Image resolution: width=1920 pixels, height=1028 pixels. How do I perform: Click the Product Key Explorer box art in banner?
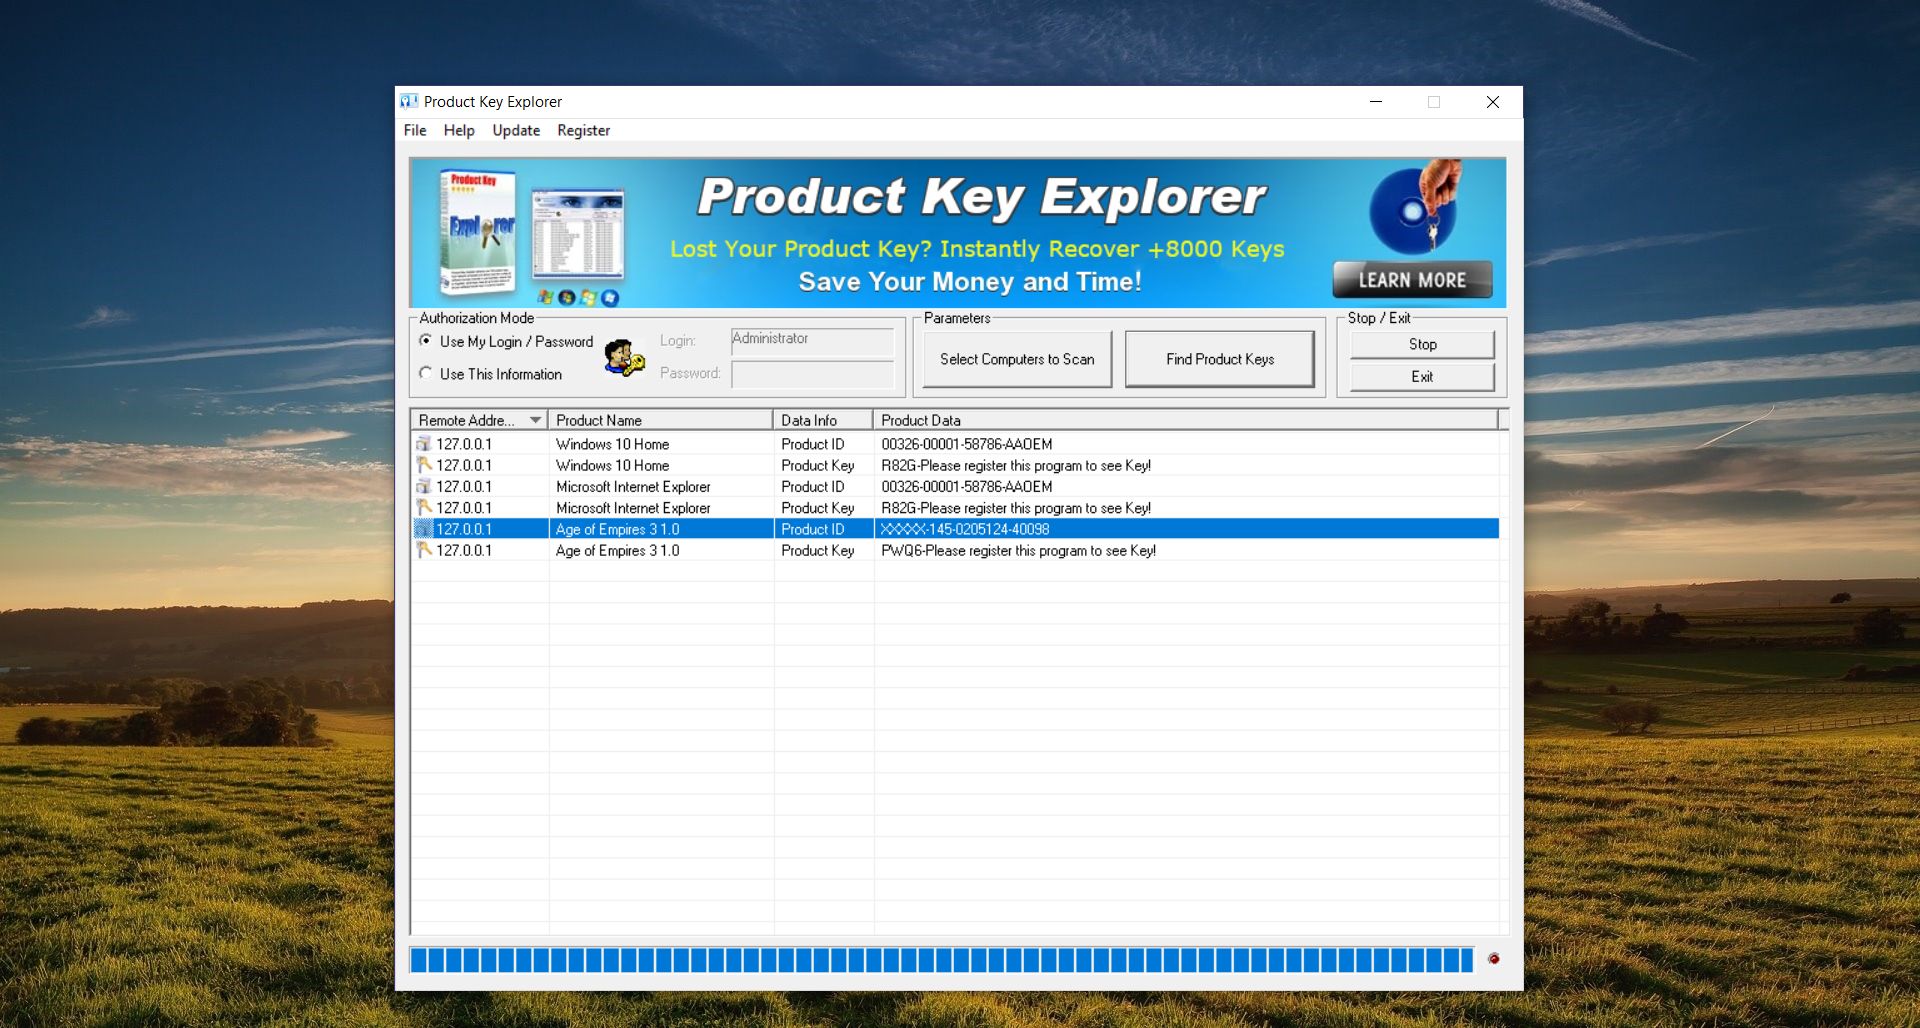[x=478, y=232]
